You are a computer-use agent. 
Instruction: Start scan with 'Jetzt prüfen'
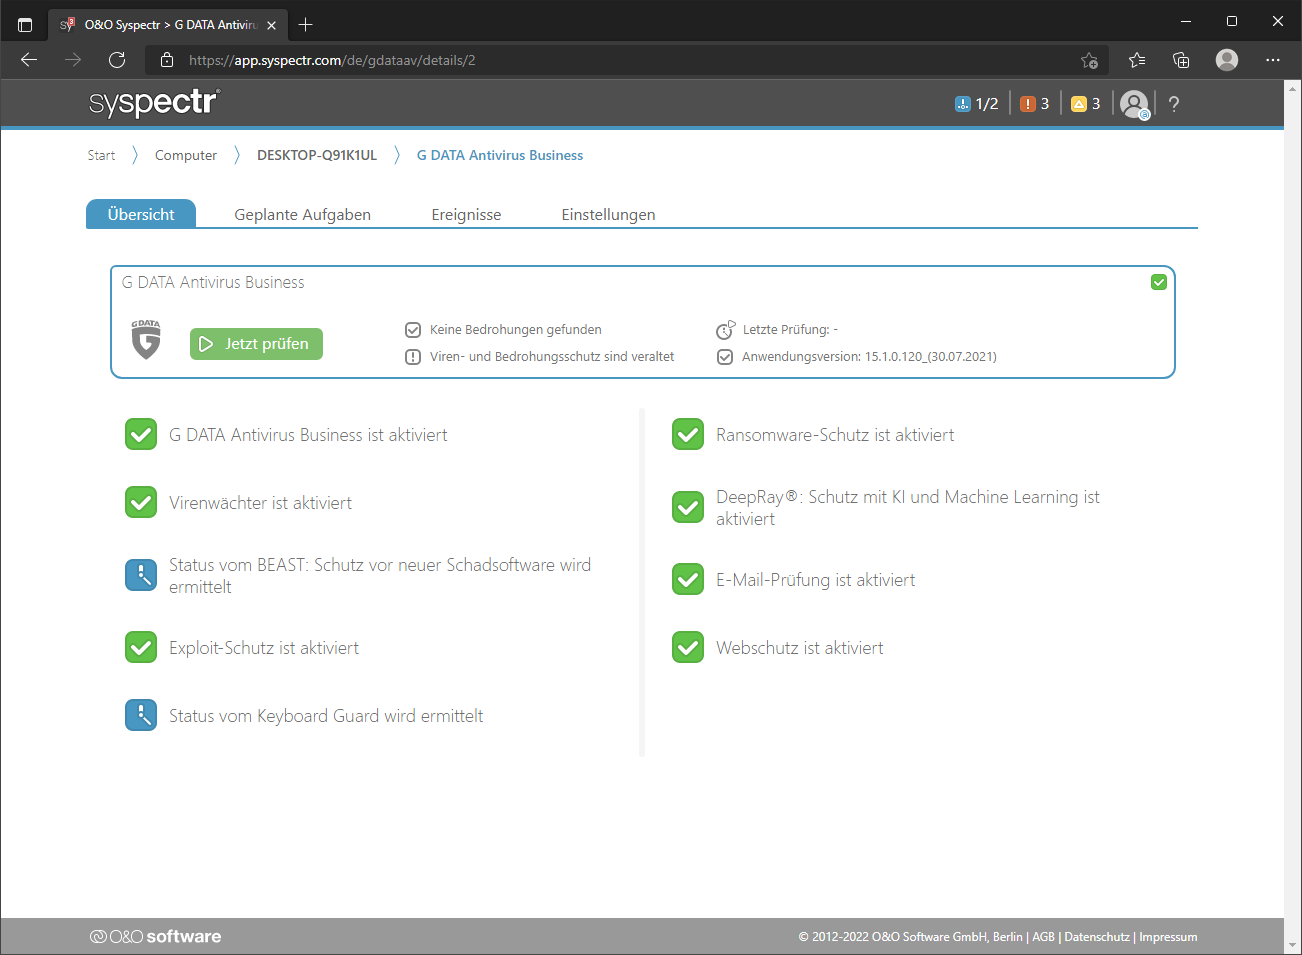[x=256, y=344]
